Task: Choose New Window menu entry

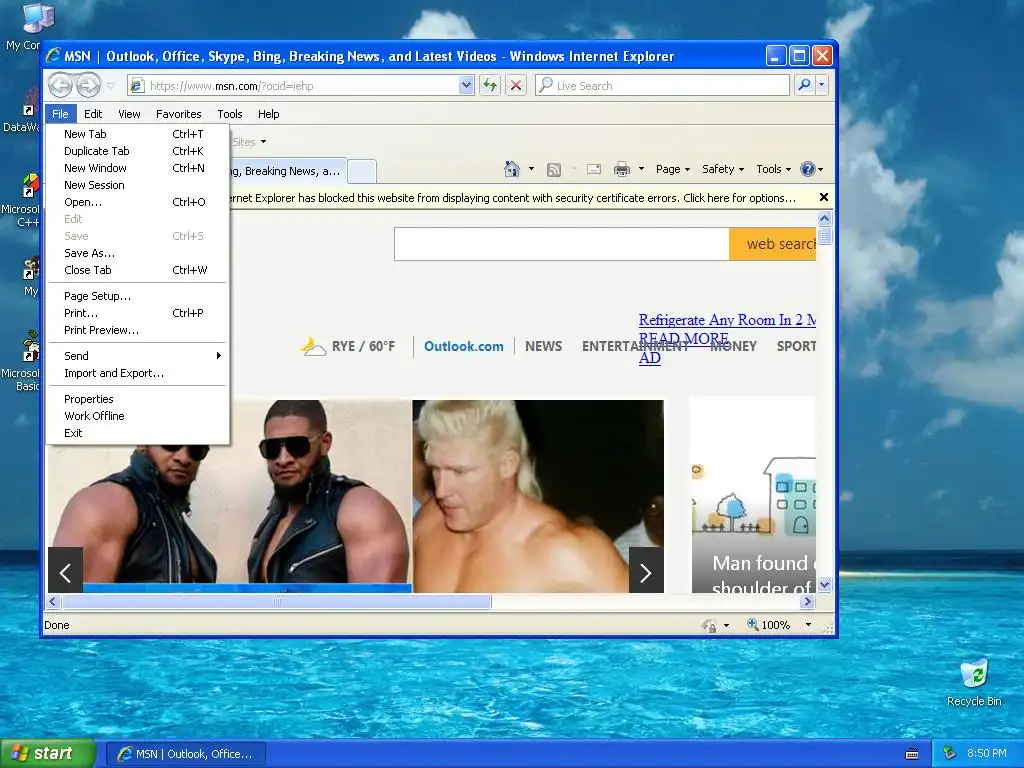Action: click(137, 168)
